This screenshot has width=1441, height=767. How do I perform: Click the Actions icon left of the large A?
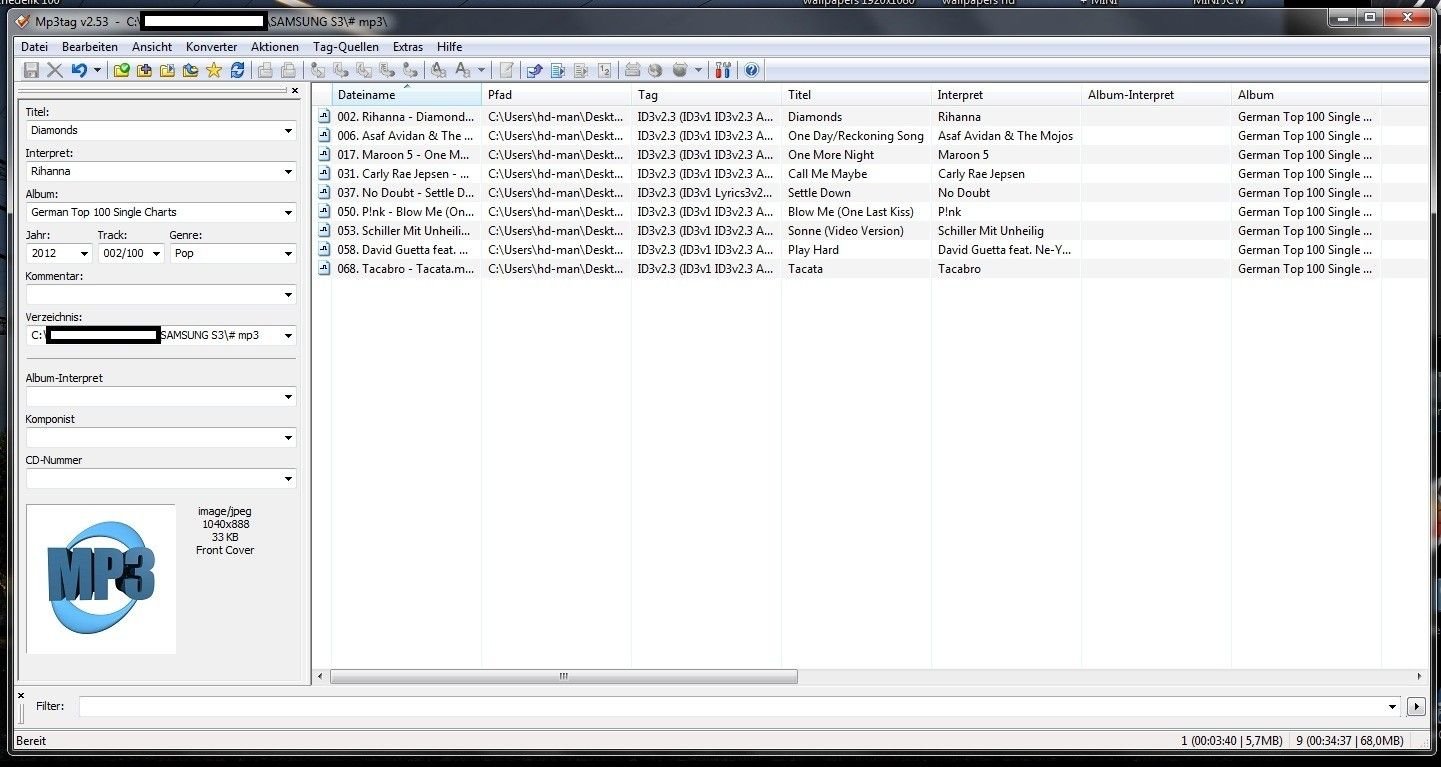(x=437, y=70)
